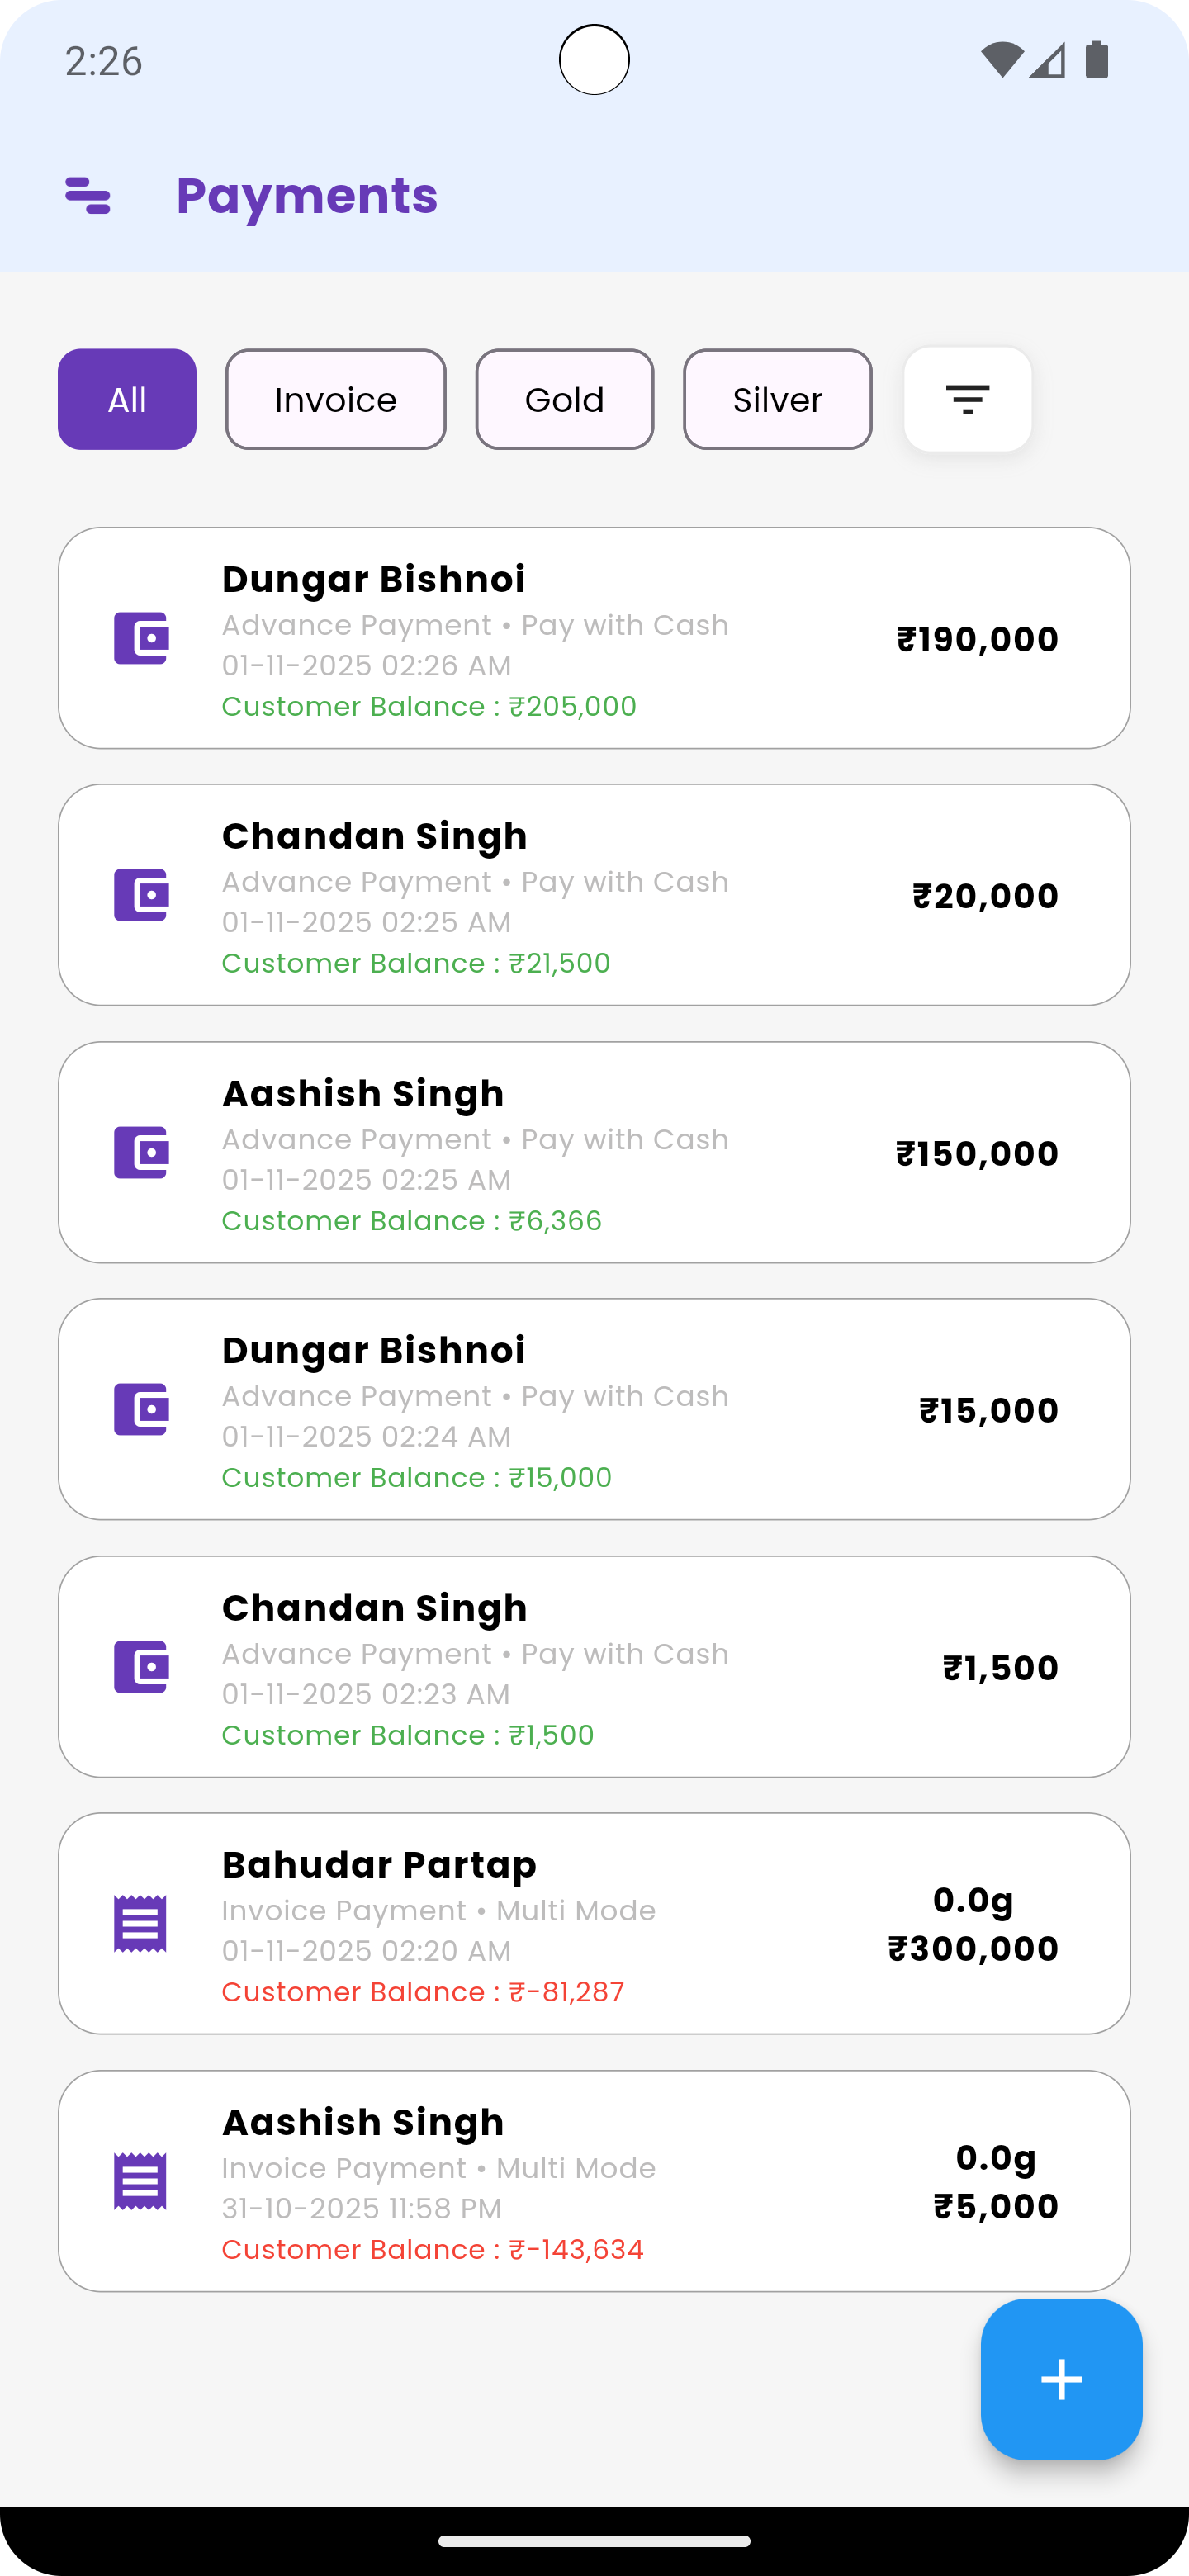This screenshot has height=2576, width=1189.
Task: Tap the ₹300,000 amount of Bahudar Partap
Action: tap(973, 1949)
